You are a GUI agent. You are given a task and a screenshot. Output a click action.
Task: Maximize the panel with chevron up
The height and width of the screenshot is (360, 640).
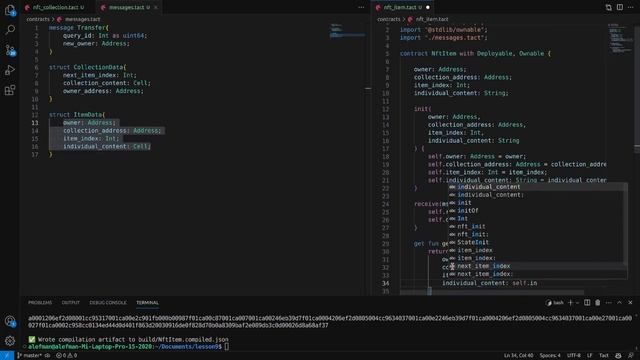[x=620, y=302]
